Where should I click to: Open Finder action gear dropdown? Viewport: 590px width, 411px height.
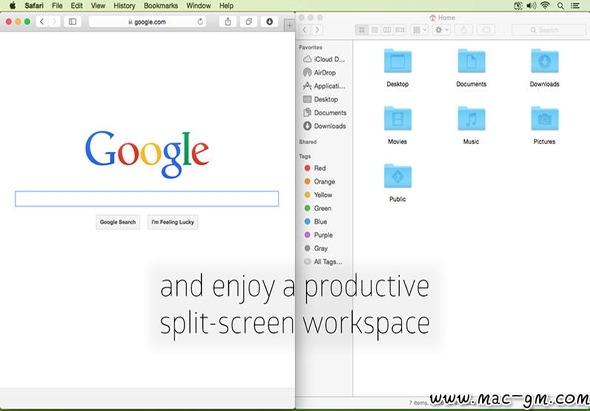441,30
